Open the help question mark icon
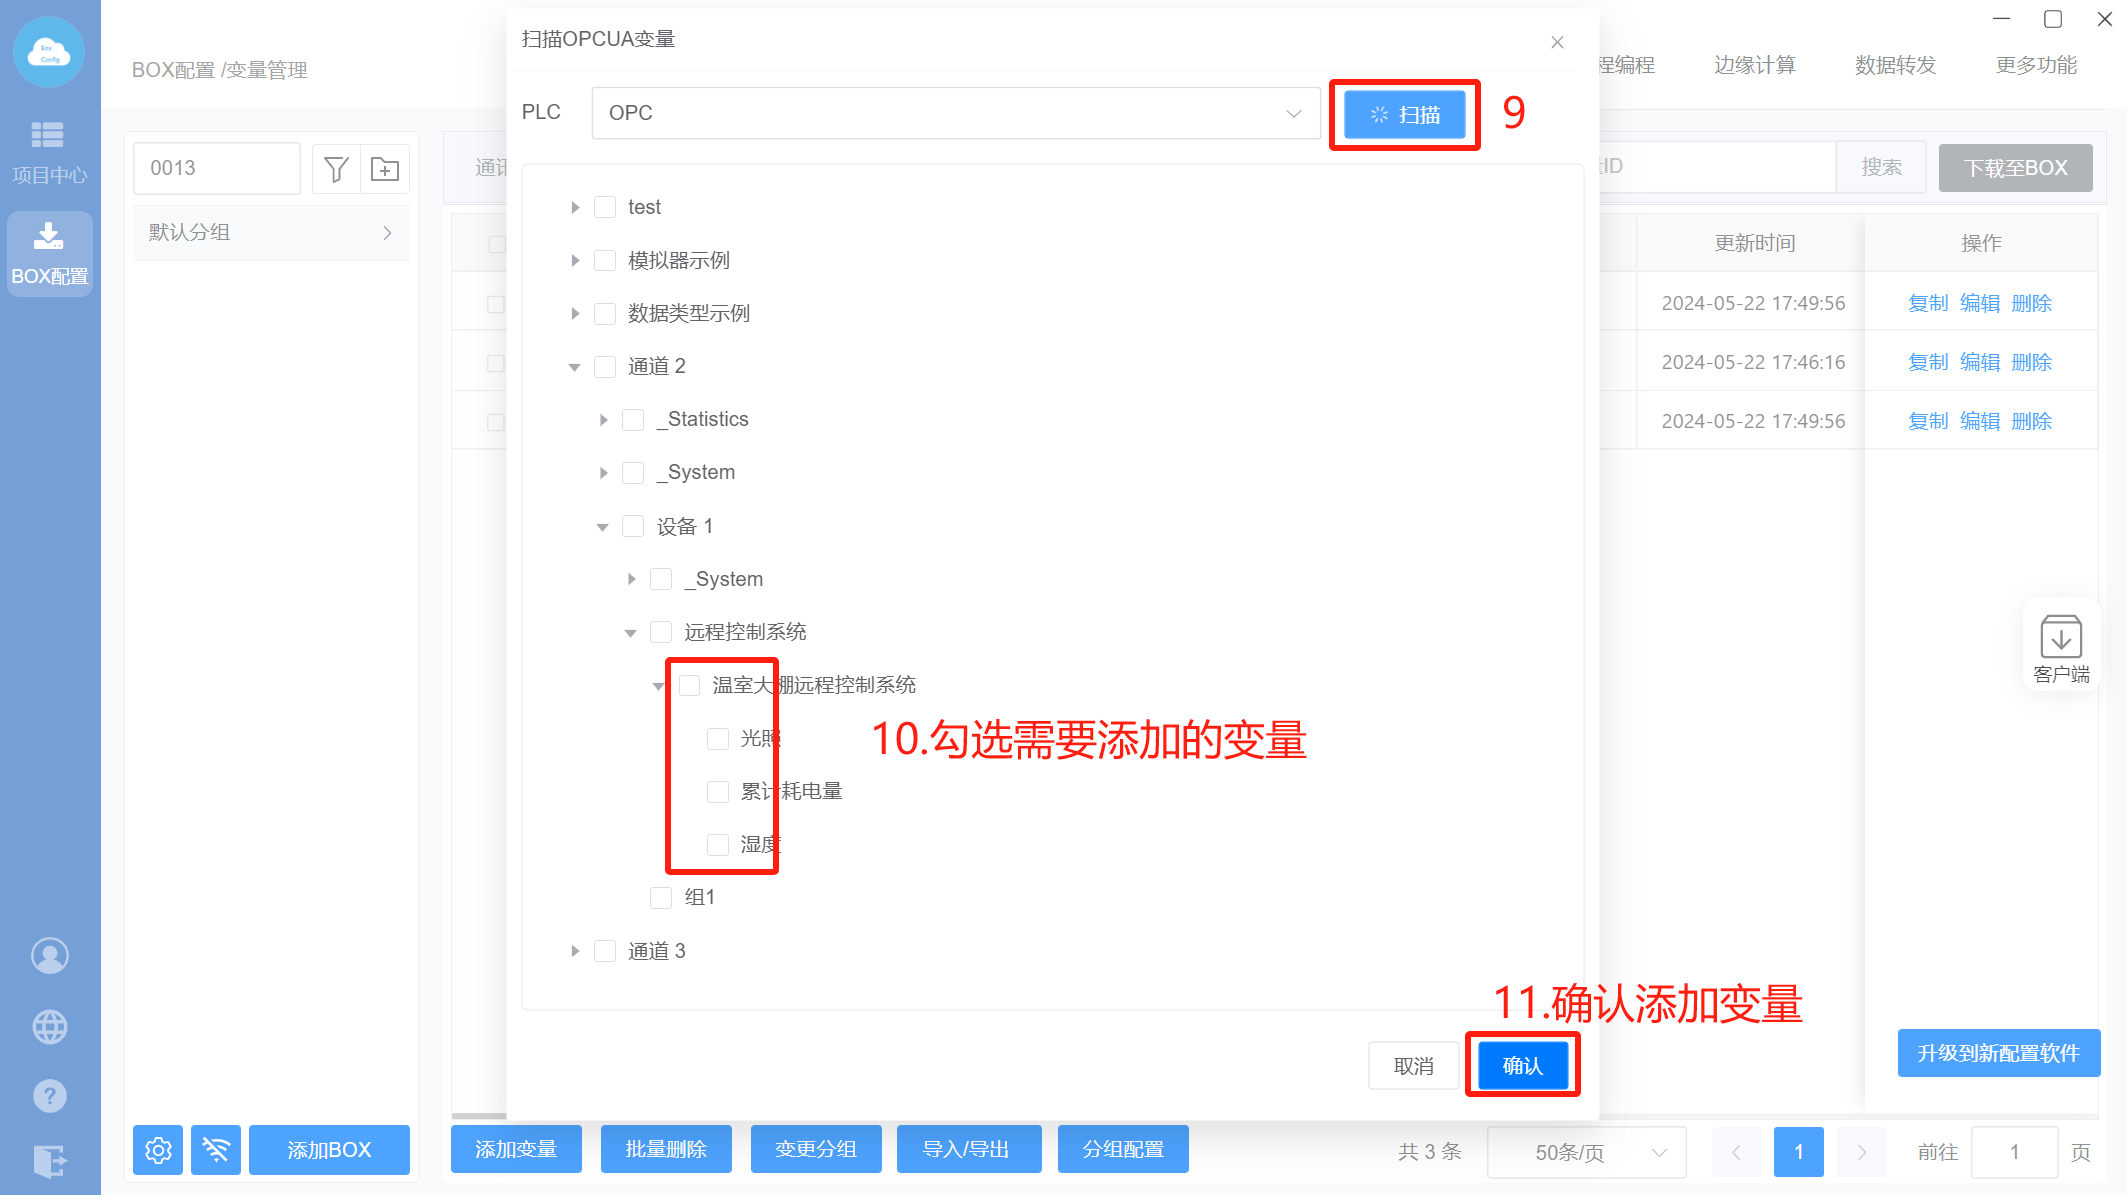 [x=50, y=1096]
